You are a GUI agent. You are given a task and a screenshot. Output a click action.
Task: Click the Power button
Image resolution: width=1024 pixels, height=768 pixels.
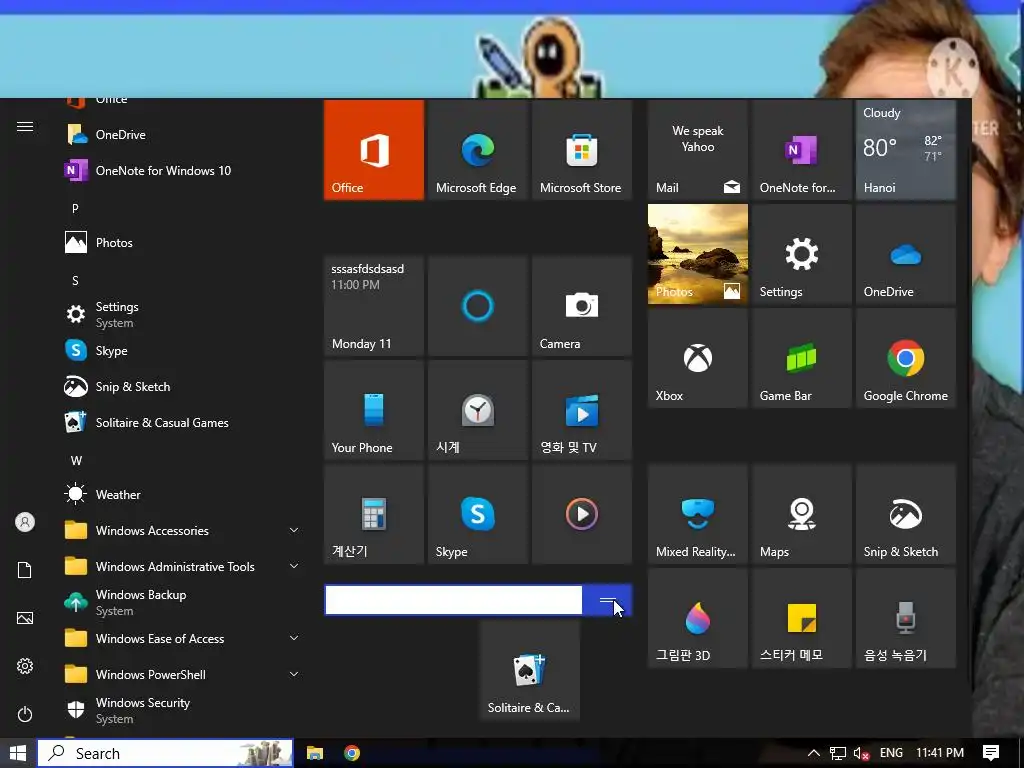[25, 714]
